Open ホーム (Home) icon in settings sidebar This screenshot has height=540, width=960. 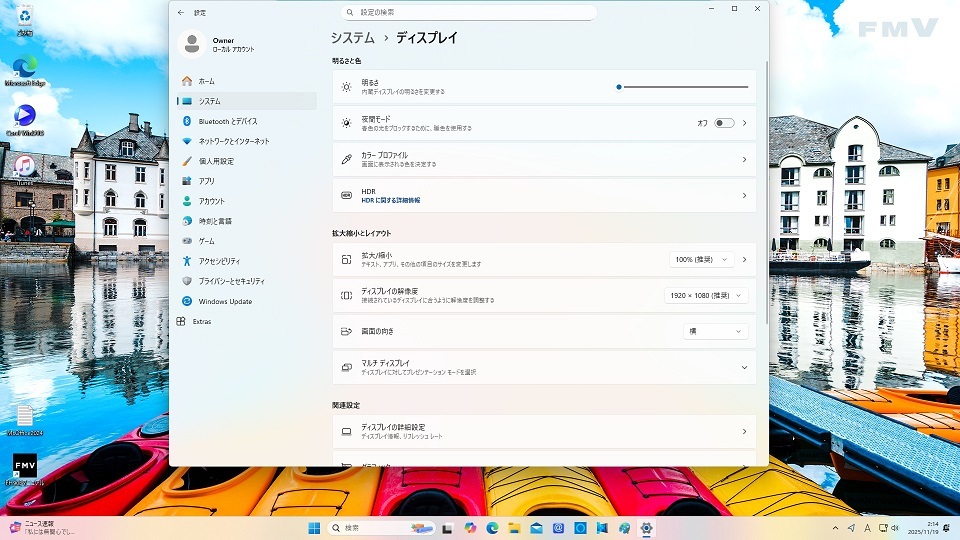187,81
